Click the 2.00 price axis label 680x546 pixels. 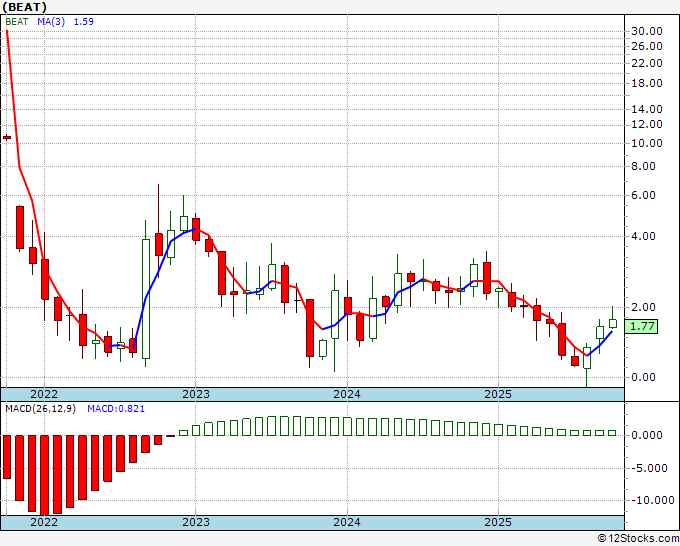(643, 307)
